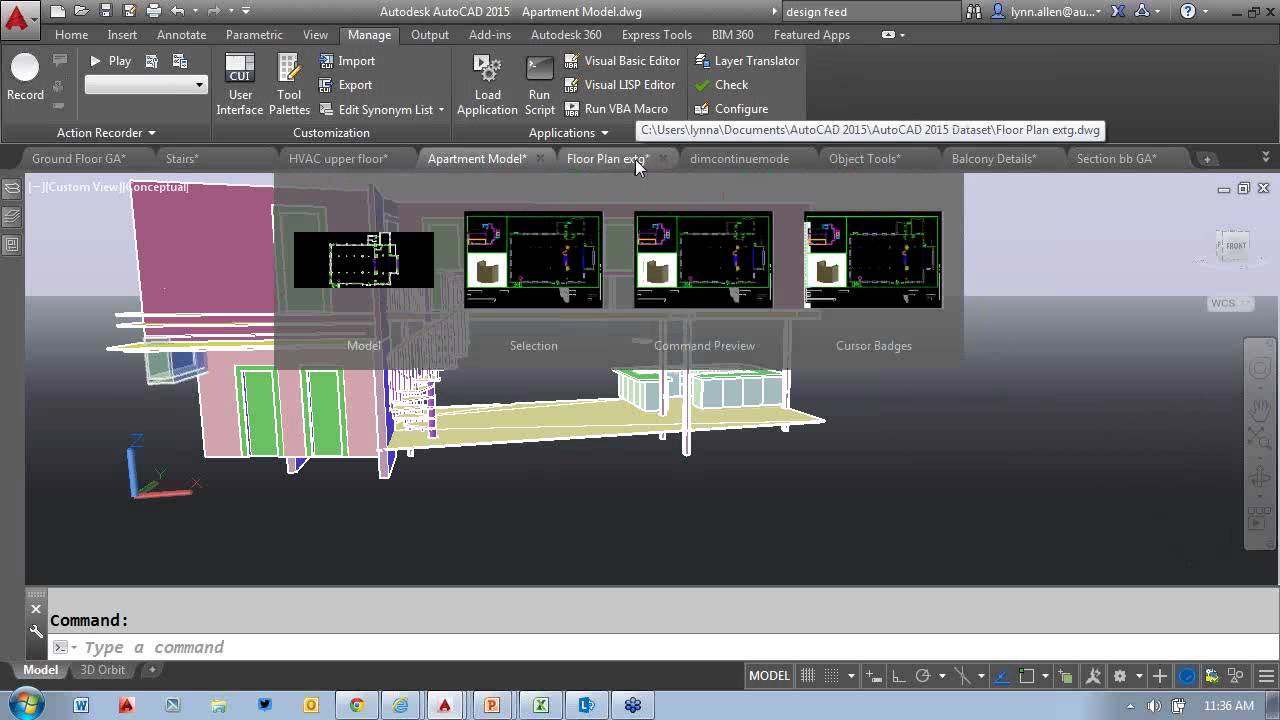
Task: Open the WCS coordinate system dropdown
Action: click(1229, 303)
